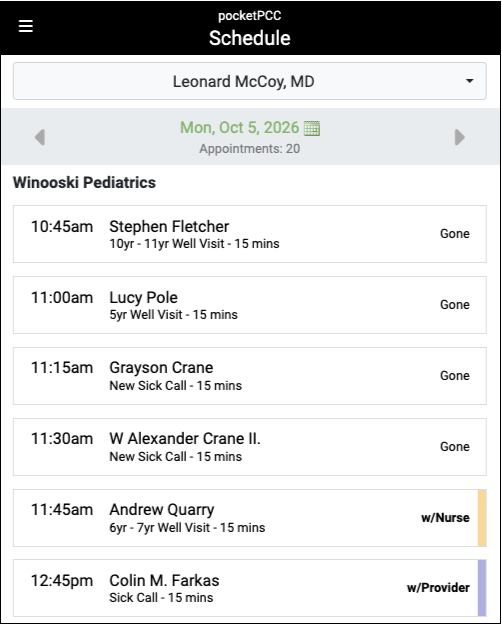Expand the Leonard McCoy, MD provider dropdown
The width and height of the screenshot is (502, 624).
250,81
